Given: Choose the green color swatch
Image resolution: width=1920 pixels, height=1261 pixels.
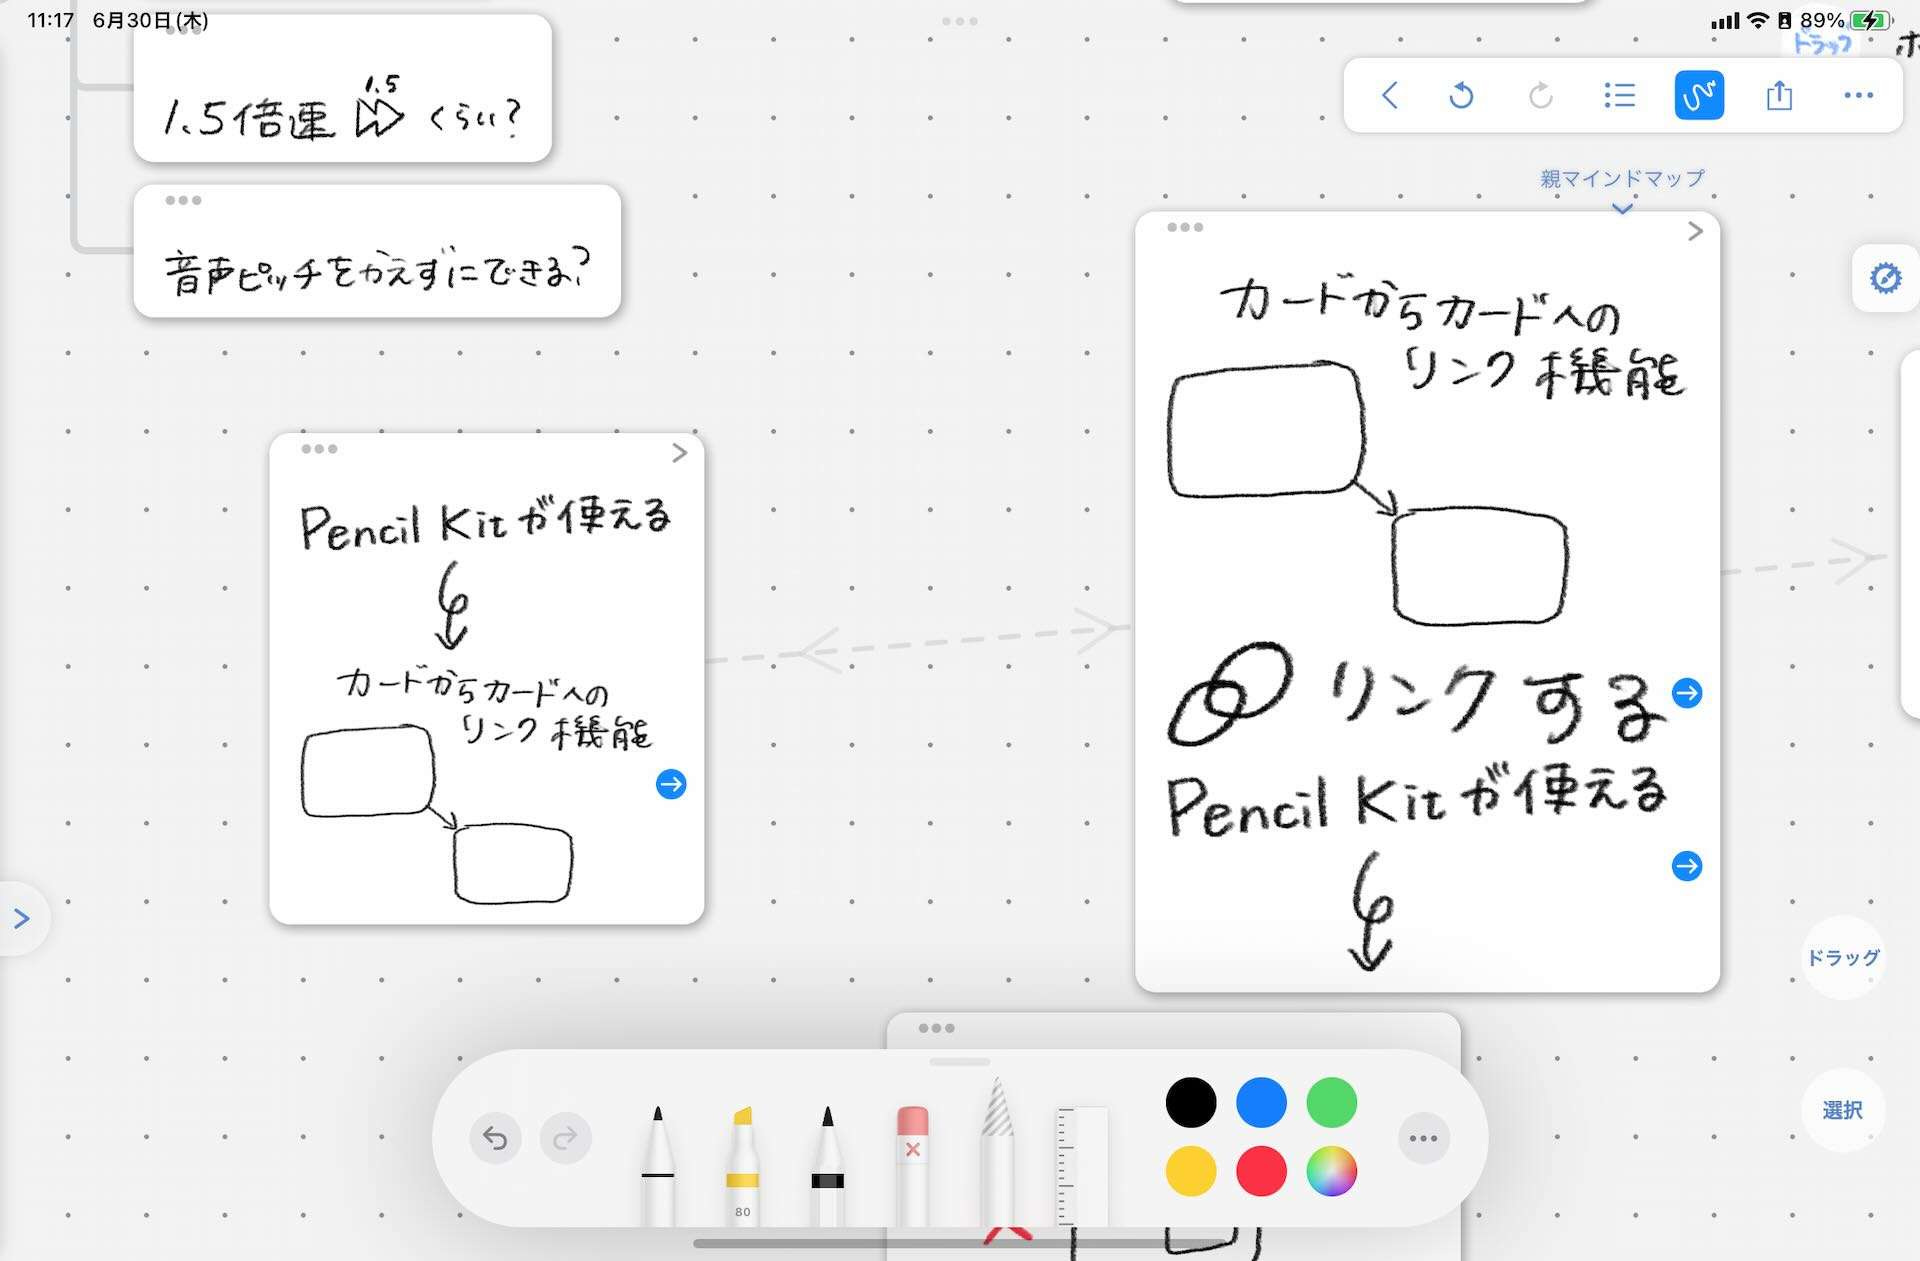Looking at the screenshot, I should 1331,1102.
